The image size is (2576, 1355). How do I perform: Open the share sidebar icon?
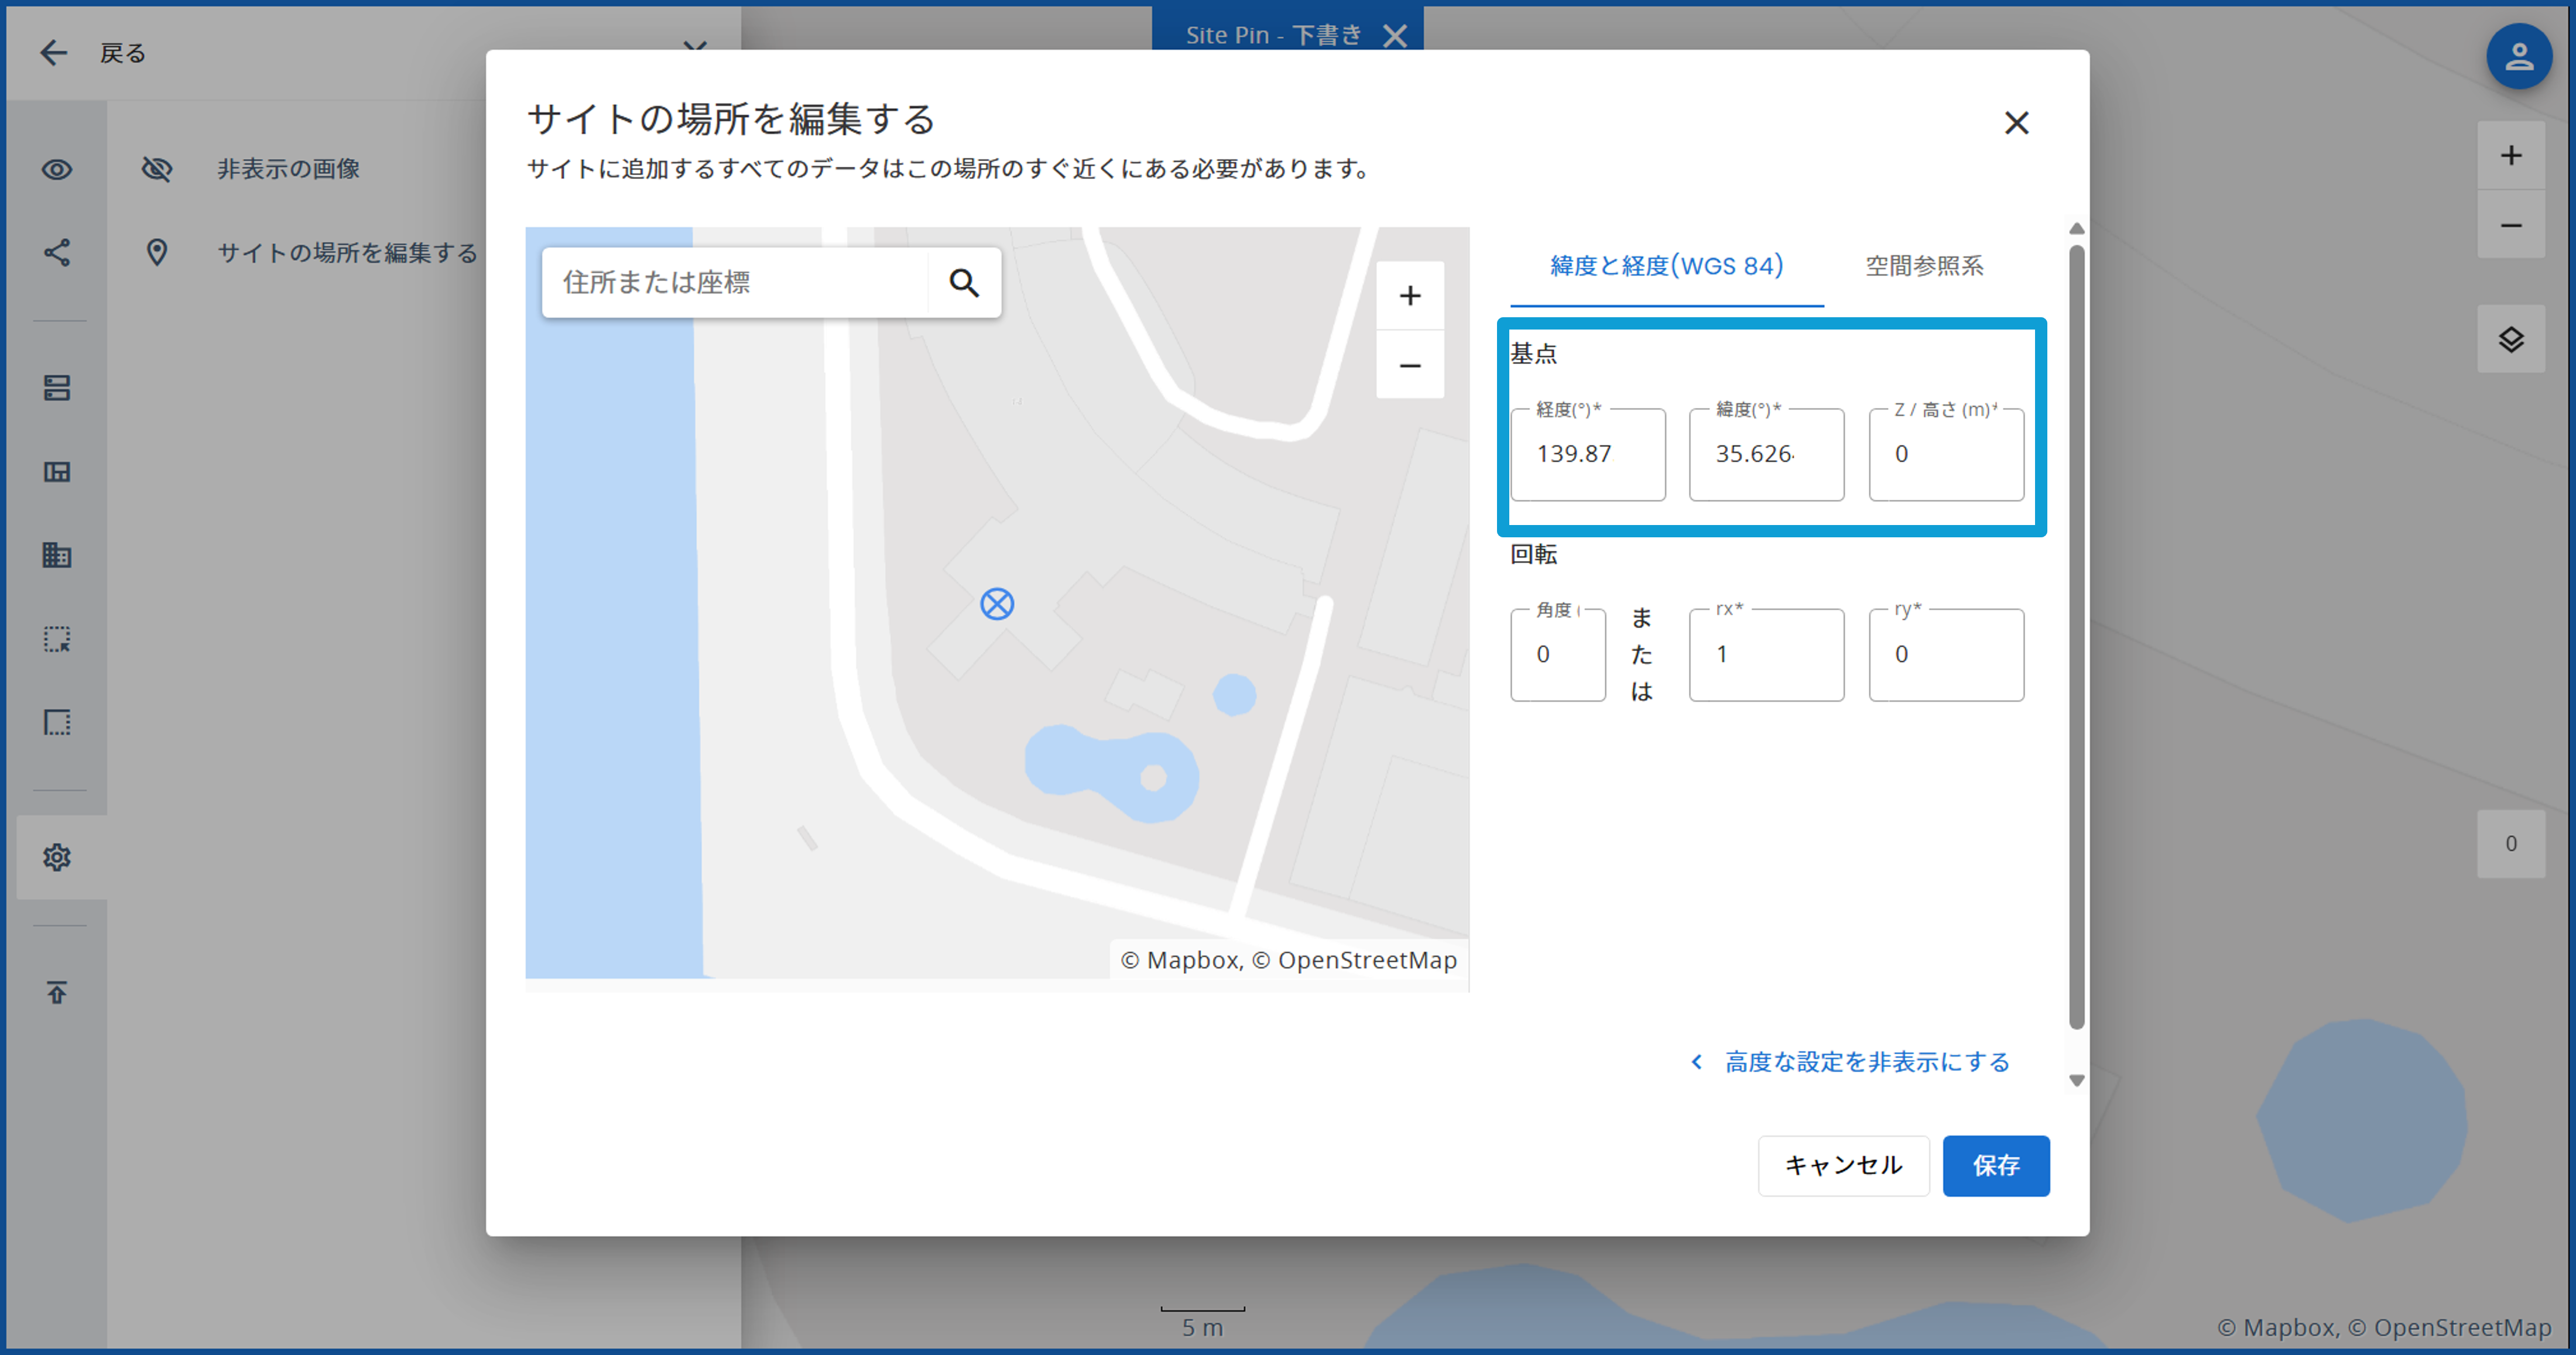(57, 253)
